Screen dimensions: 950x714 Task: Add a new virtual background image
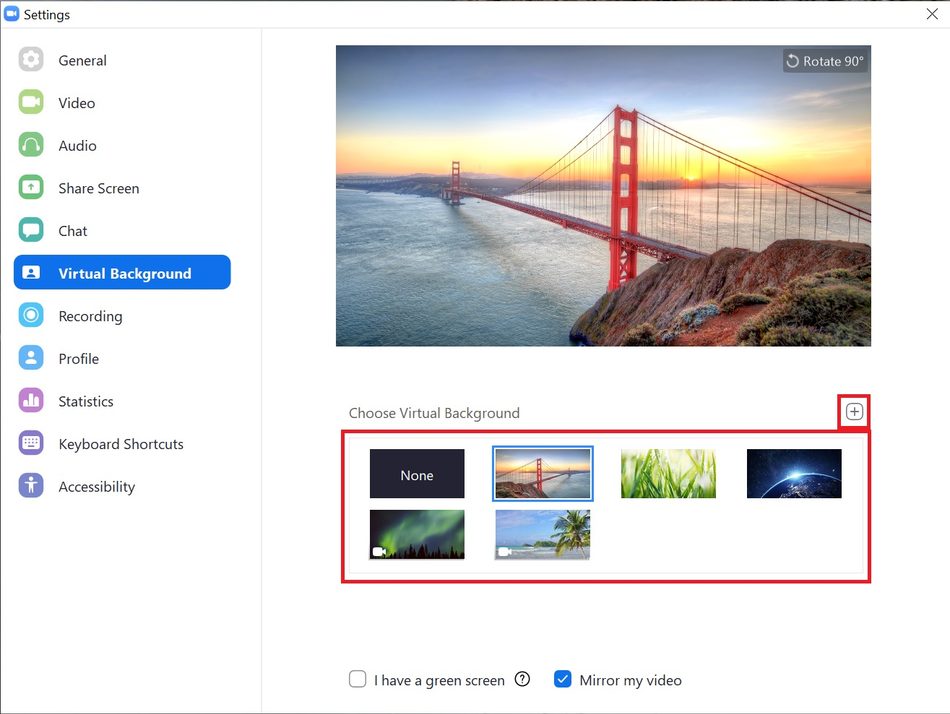click(854, 412)
